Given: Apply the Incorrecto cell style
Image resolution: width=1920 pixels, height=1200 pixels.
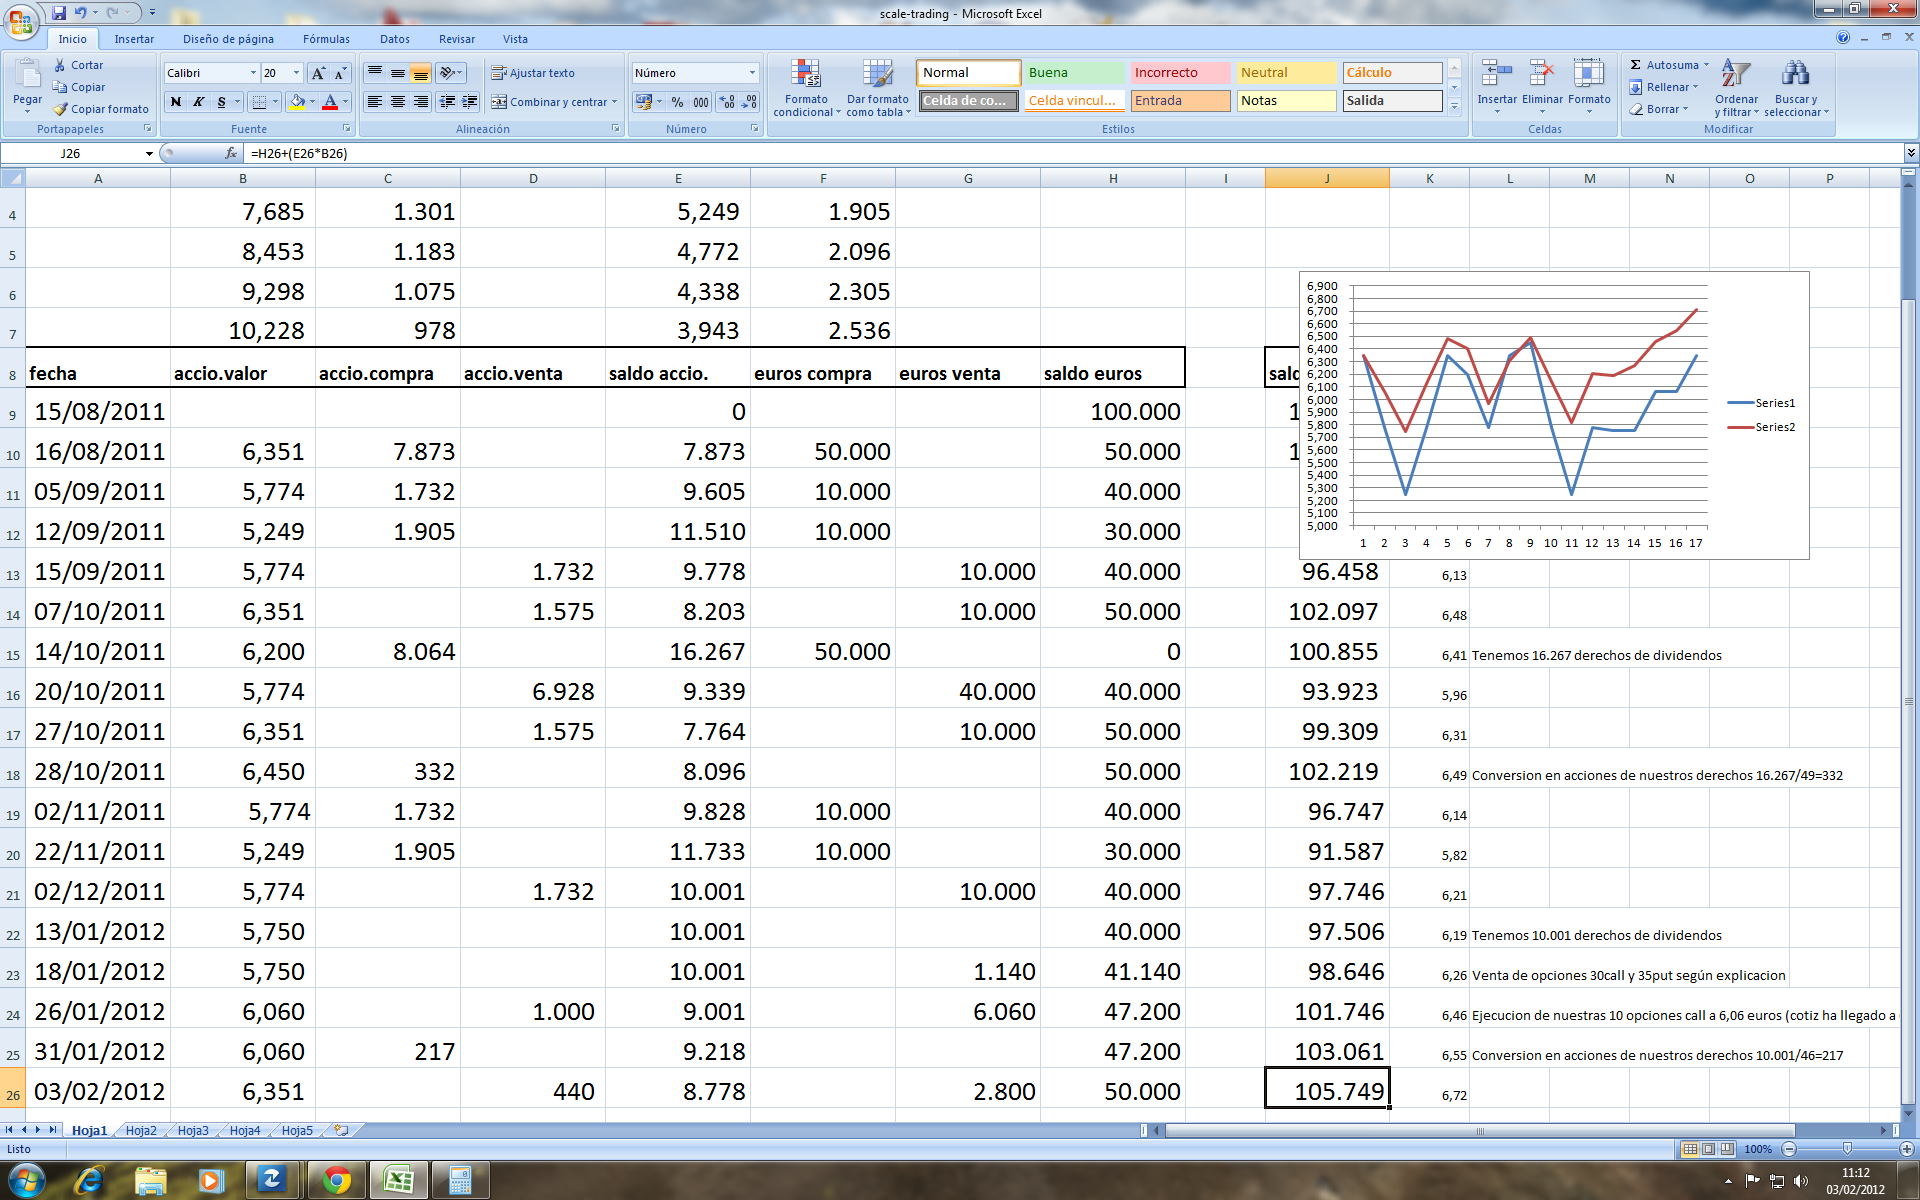Looking at the screenshot, I should (1179, 73).
